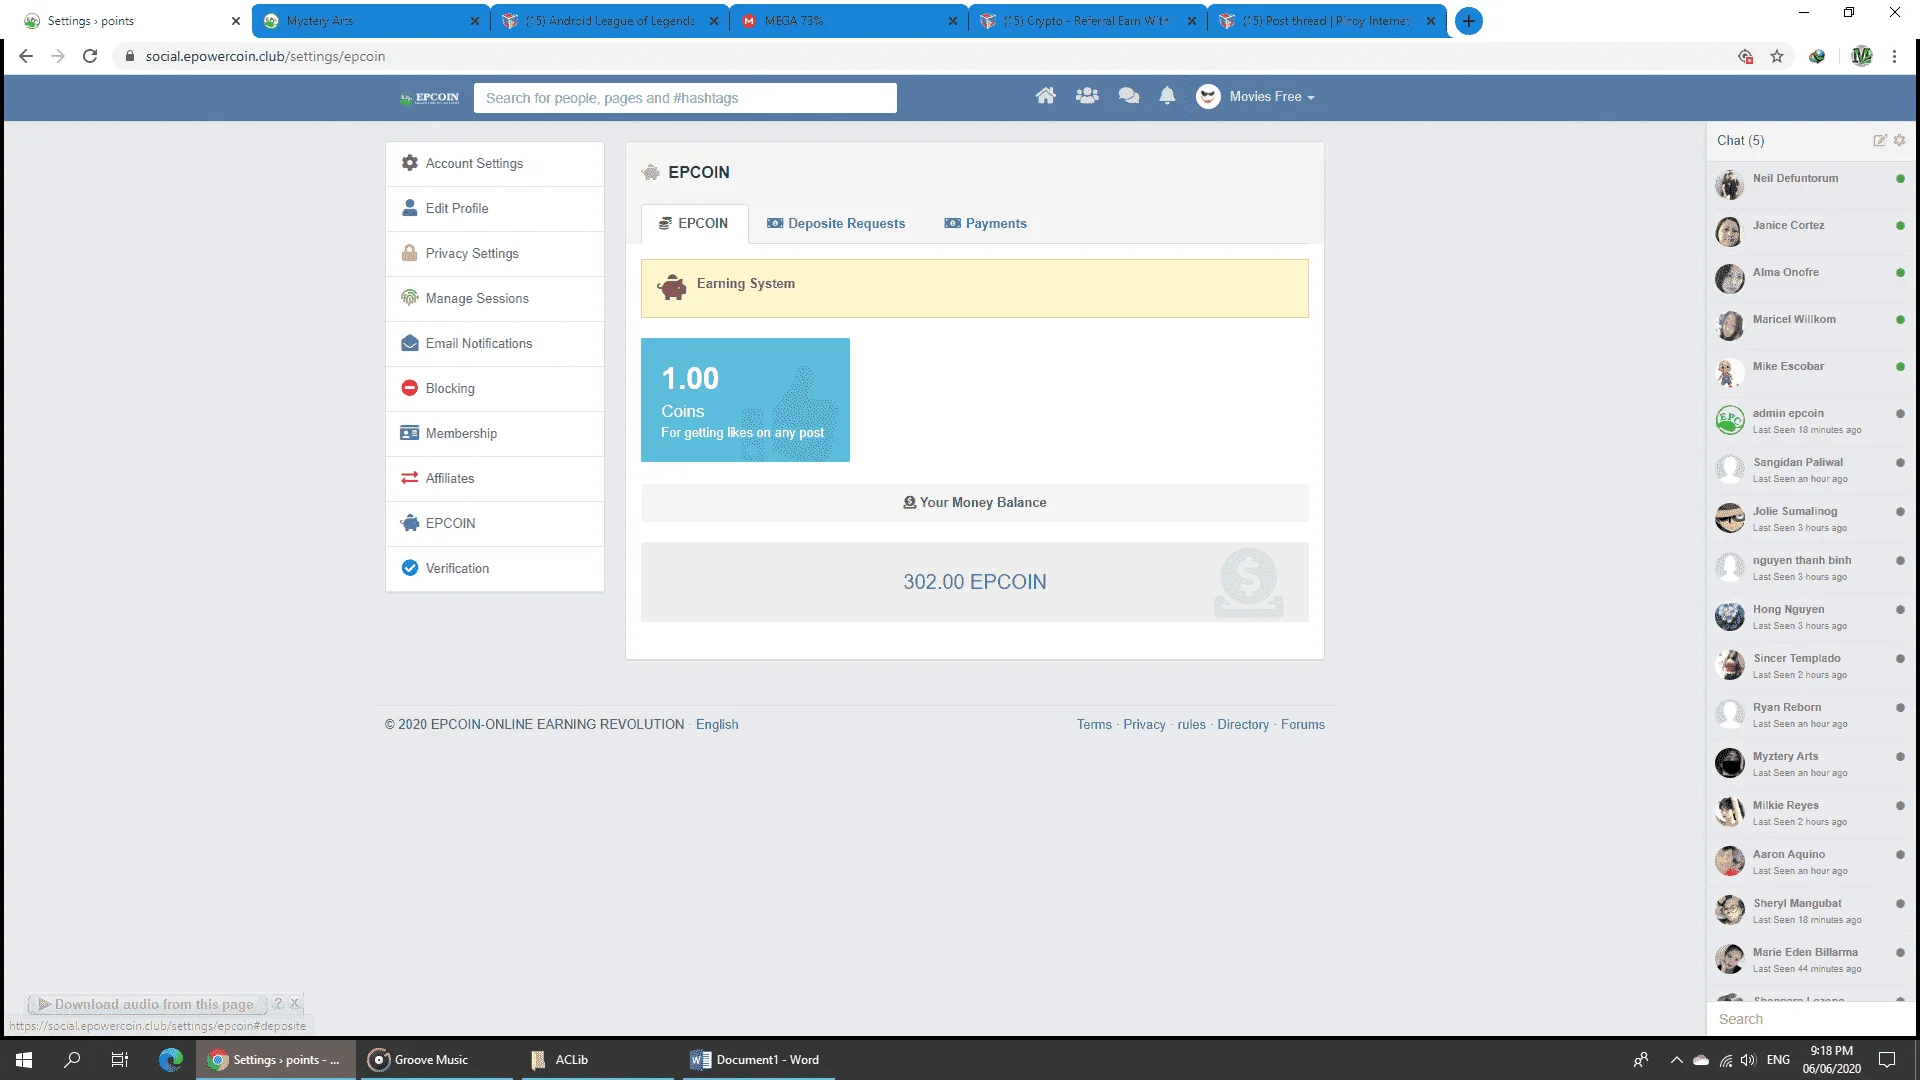This screenshot has width=1920, height=1080.
Task: Open chat with Ryan Reborn
Action: point(1811,714)
